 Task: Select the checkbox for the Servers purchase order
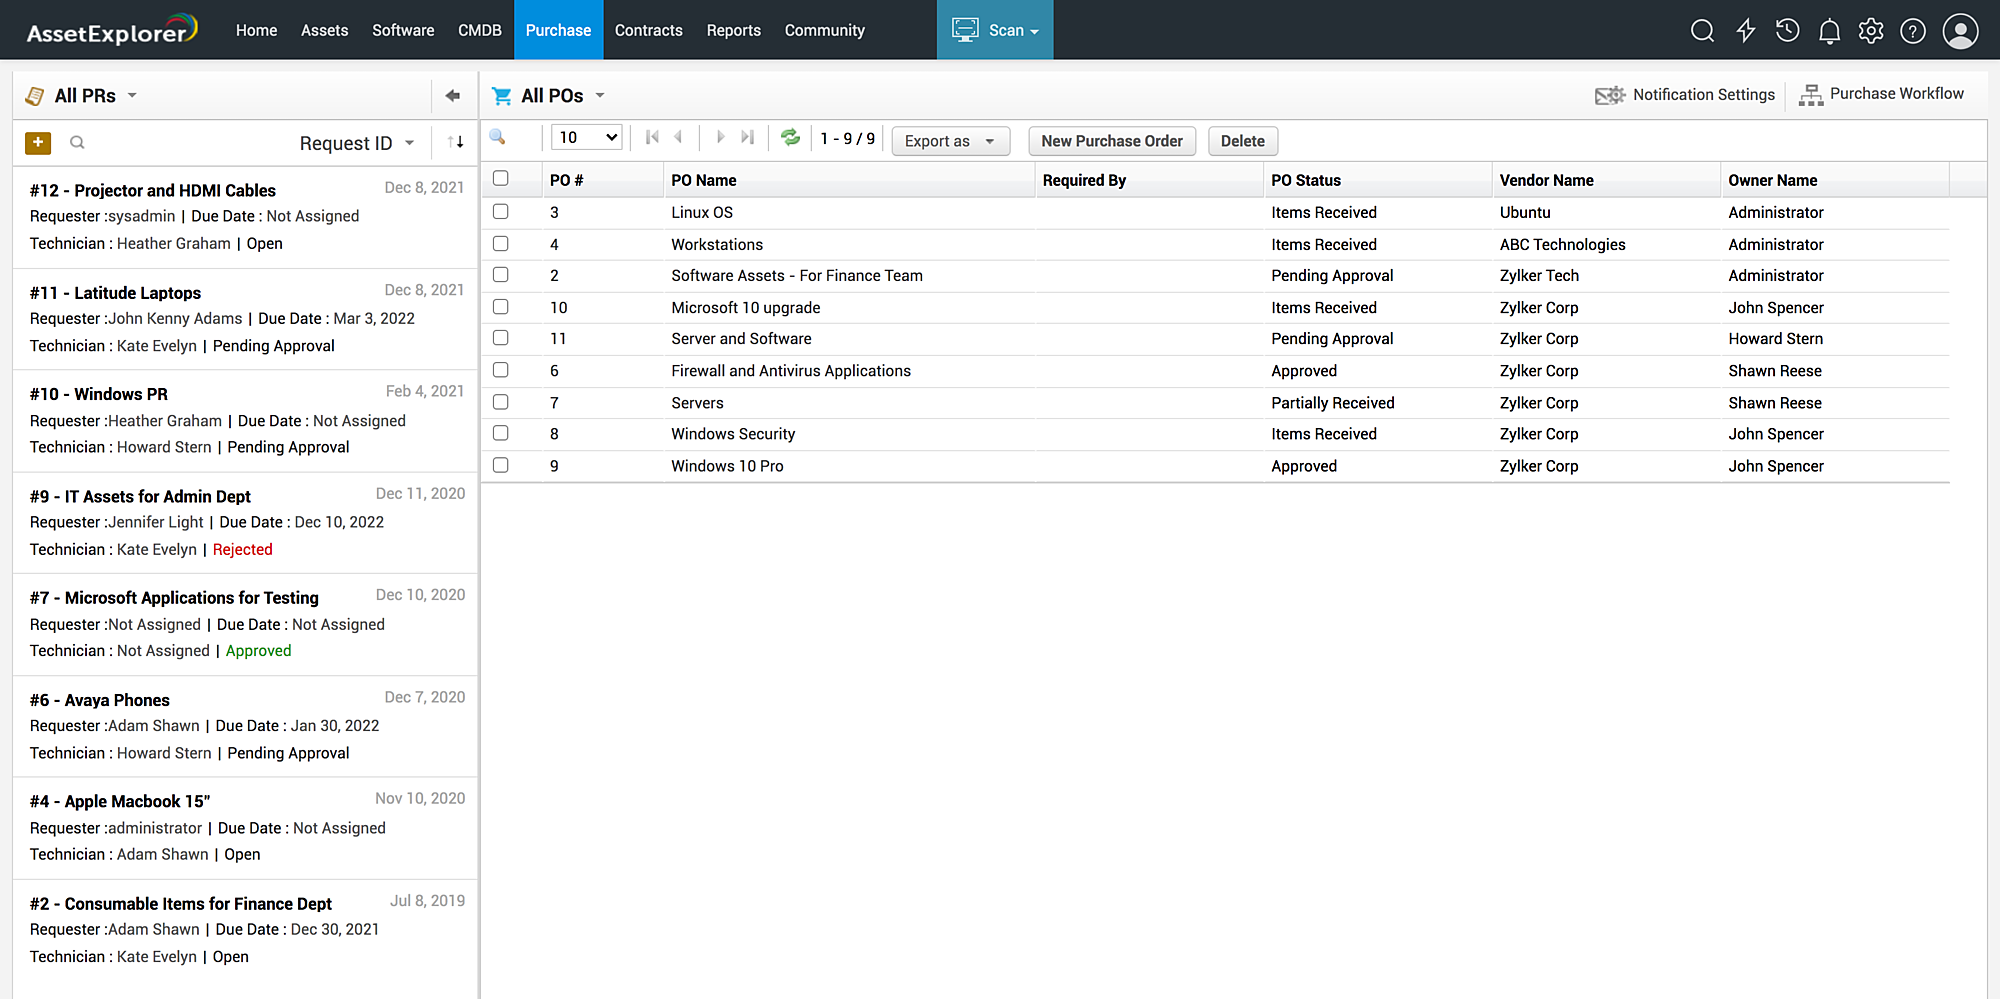[501, 402]
